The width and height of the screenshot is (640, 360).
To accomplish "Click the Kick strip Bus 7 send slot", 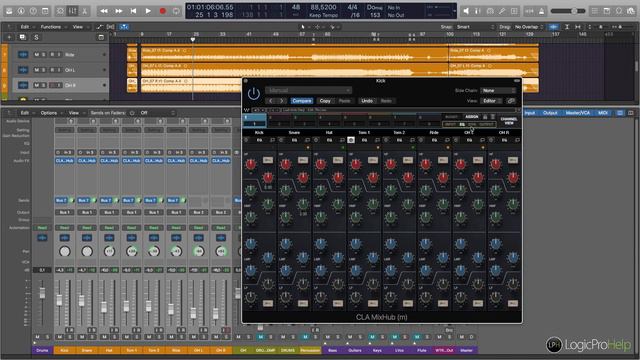I will 62,200.
